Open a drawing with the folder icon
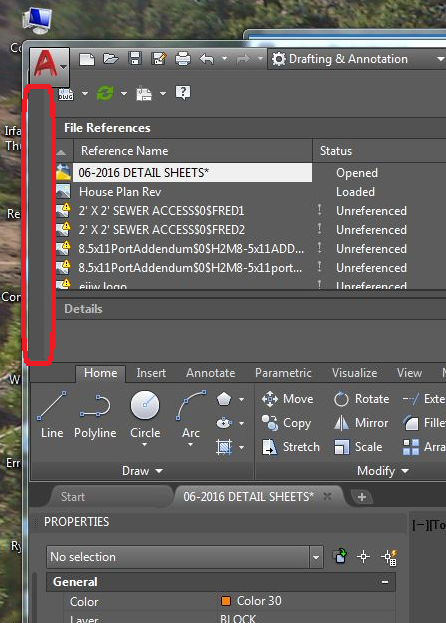The width and height of the screenshot is (446, 623). [111, 59]
